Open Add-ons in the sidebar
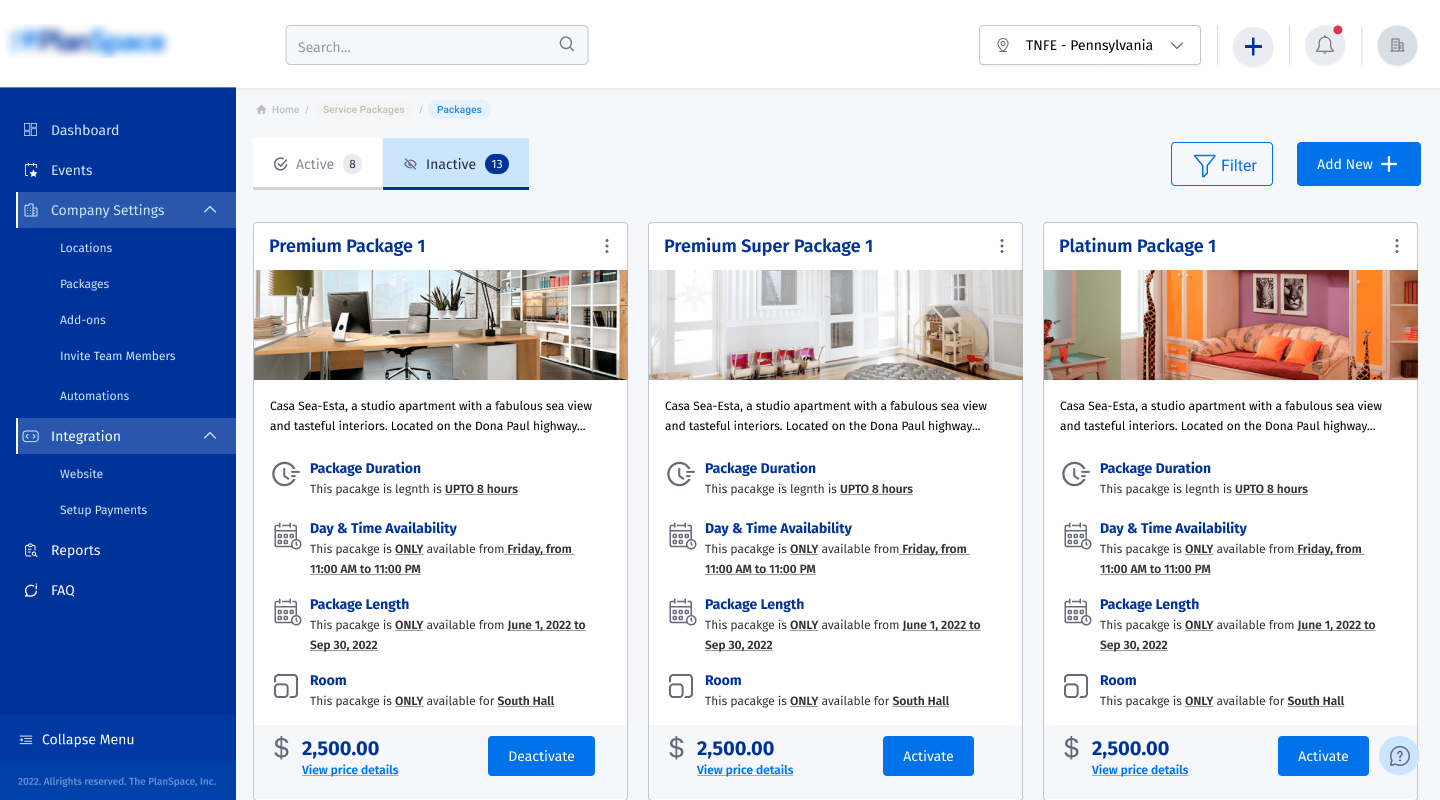This screenshot has height=800, width=1440. [x=83, y=320]
